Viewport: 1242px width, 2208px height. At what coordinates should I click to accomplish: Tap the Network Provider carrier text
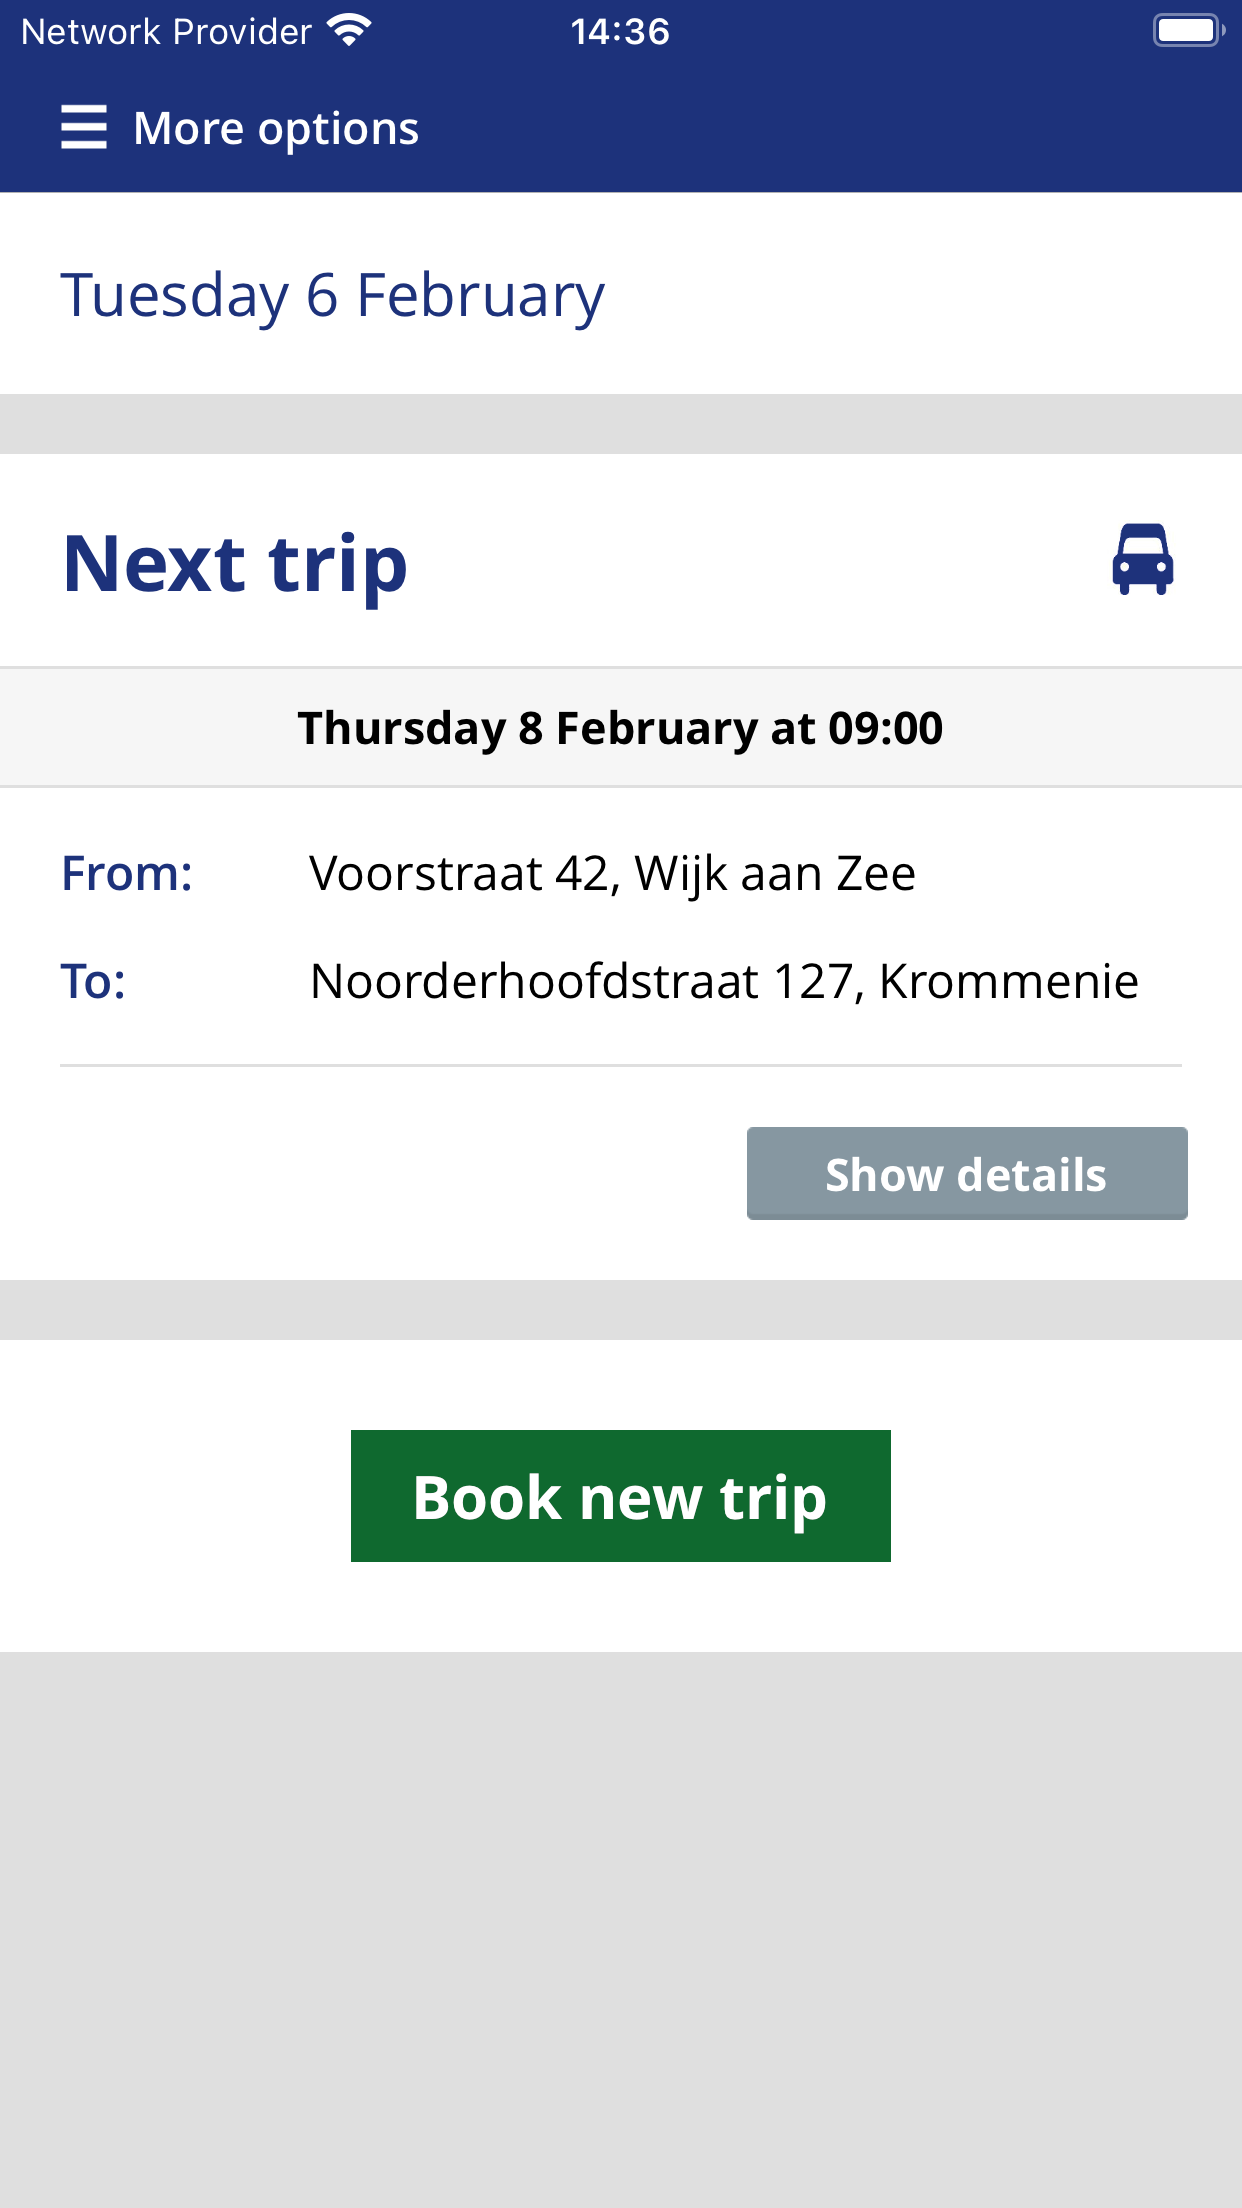167,32
